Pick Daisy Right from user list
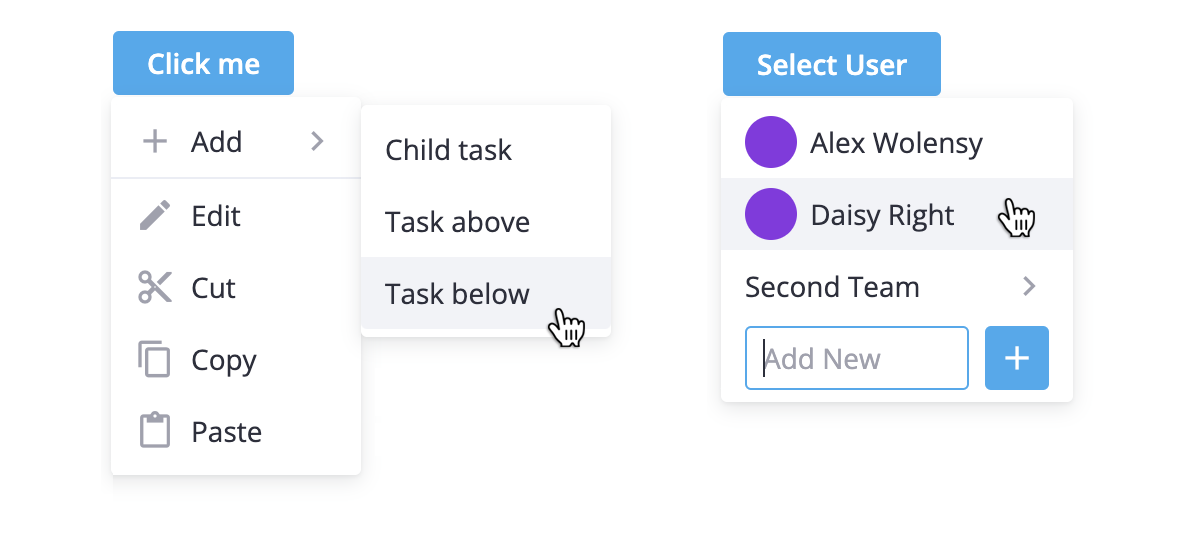The width and height of the screenshot is (1200, 558). 897,214
